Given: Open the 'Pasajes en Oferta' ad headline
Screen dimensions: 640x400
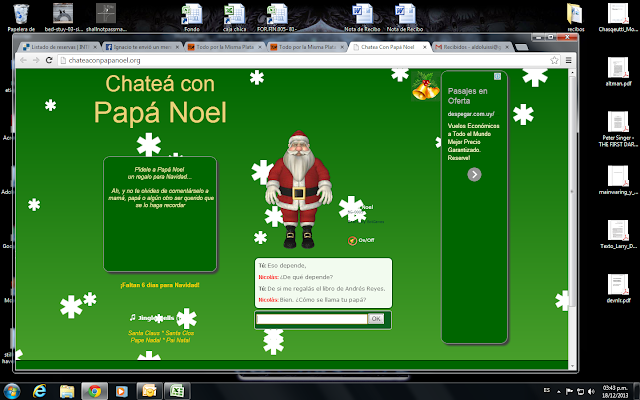Looking at the screenshot, I should (467, 96).
